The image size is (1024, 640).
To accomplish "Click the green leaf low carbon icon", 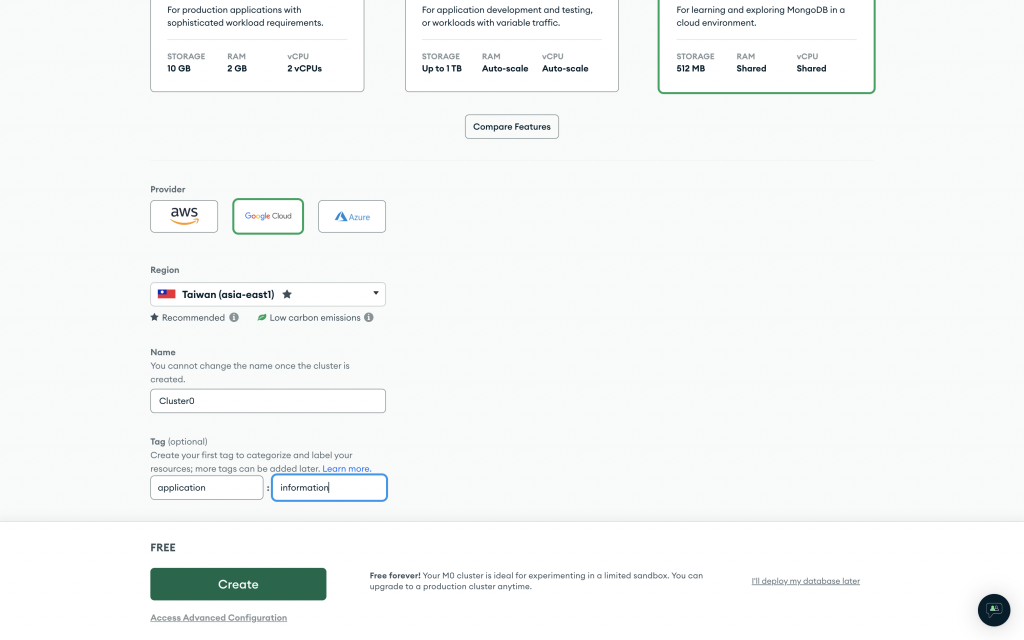I will pos(262,317).
